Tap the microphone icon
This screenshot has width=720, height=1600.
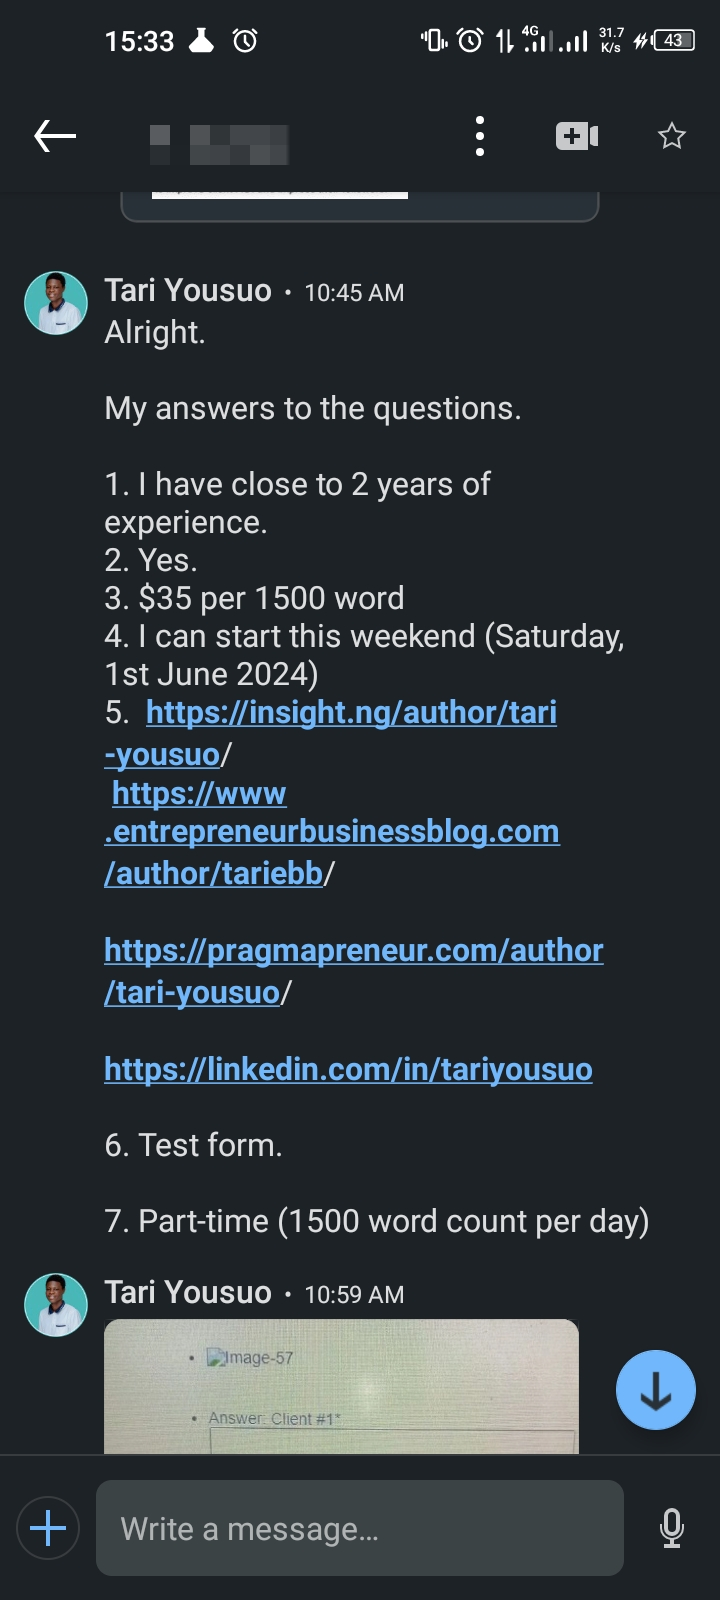tap(672, 1528)
